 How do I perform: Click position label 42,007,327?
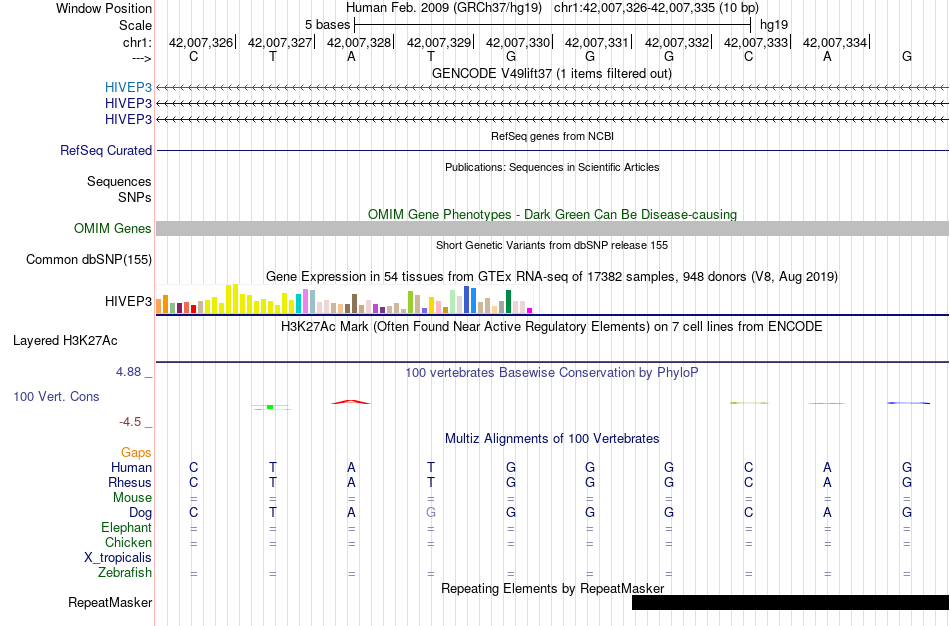[x=280, y=42]
